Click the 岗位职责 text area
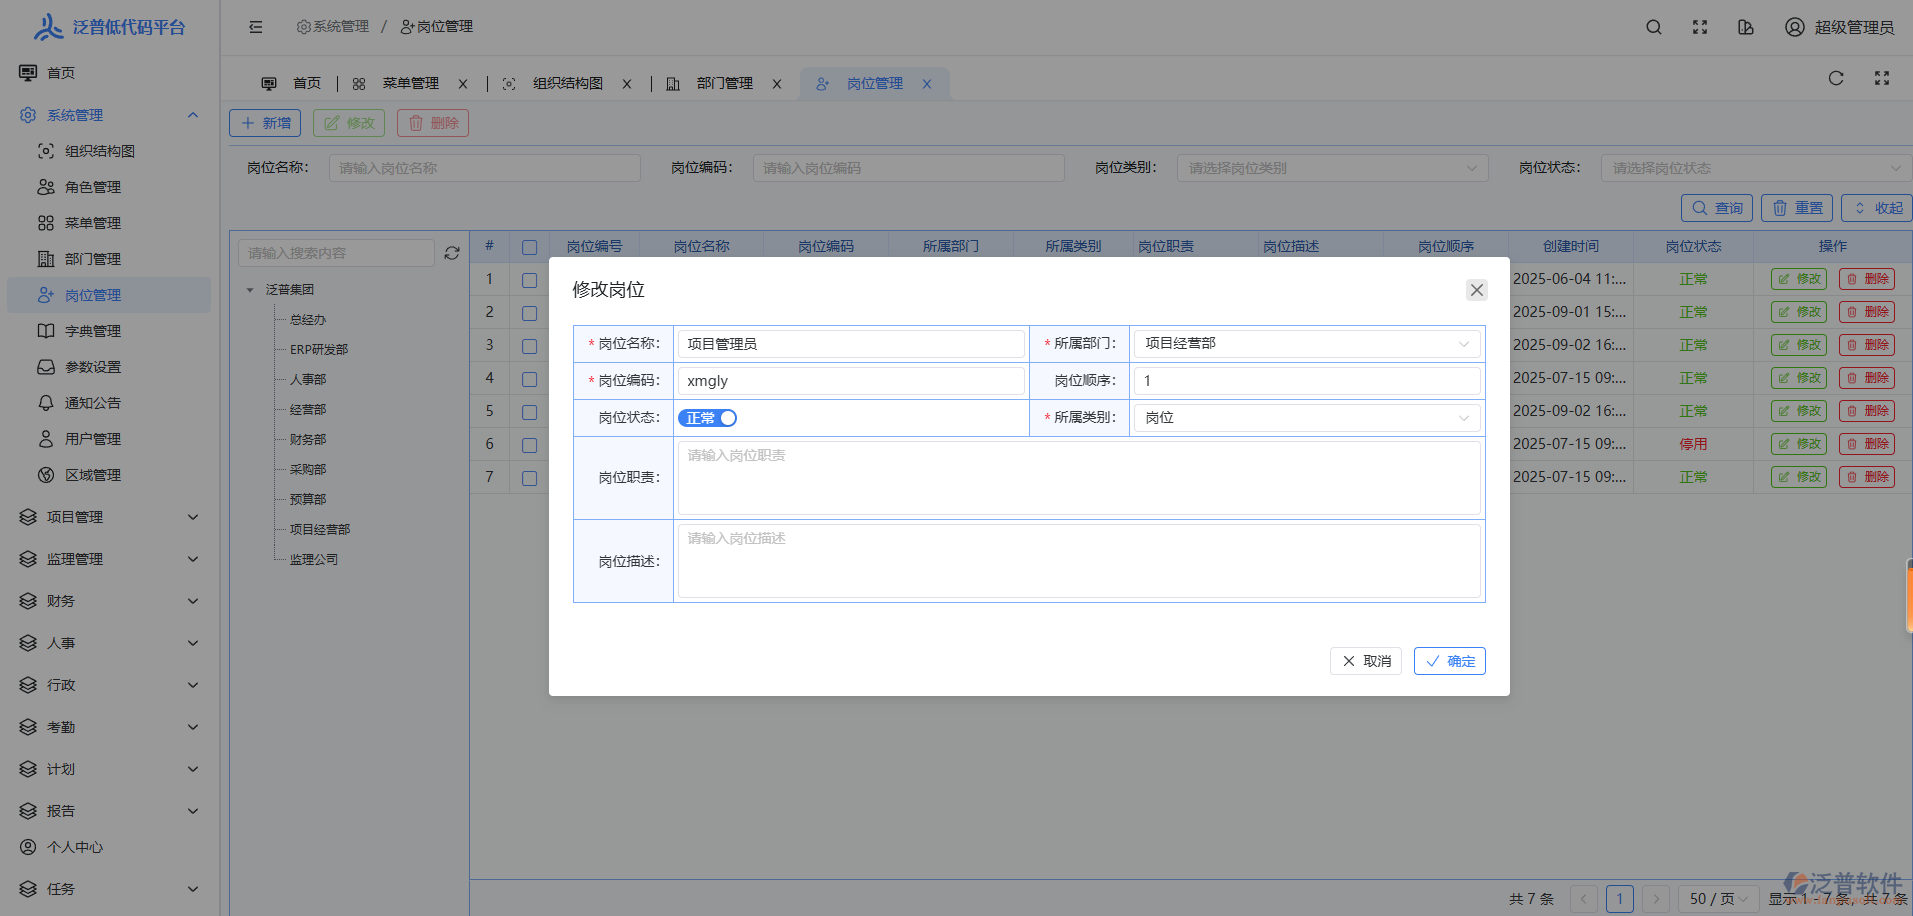Image resolution: width=1913 pixels, height=916 pixels. click(x=1078, y=478)
